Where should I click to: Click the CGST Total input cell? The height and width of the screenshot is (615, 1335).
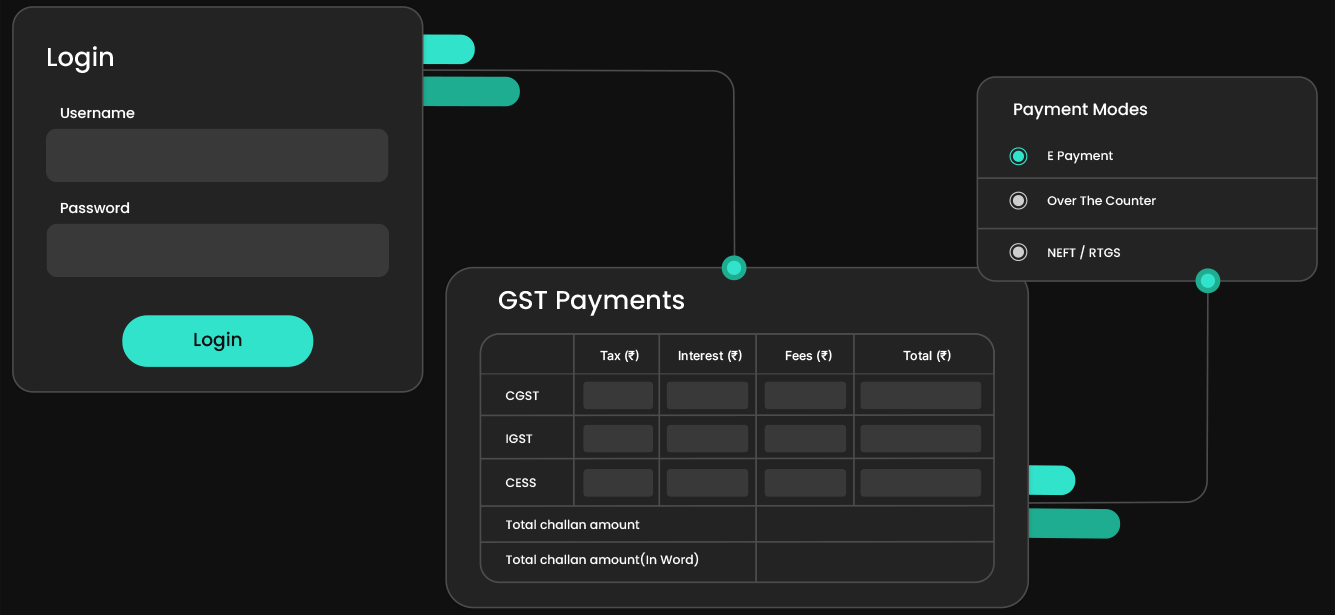922,395
